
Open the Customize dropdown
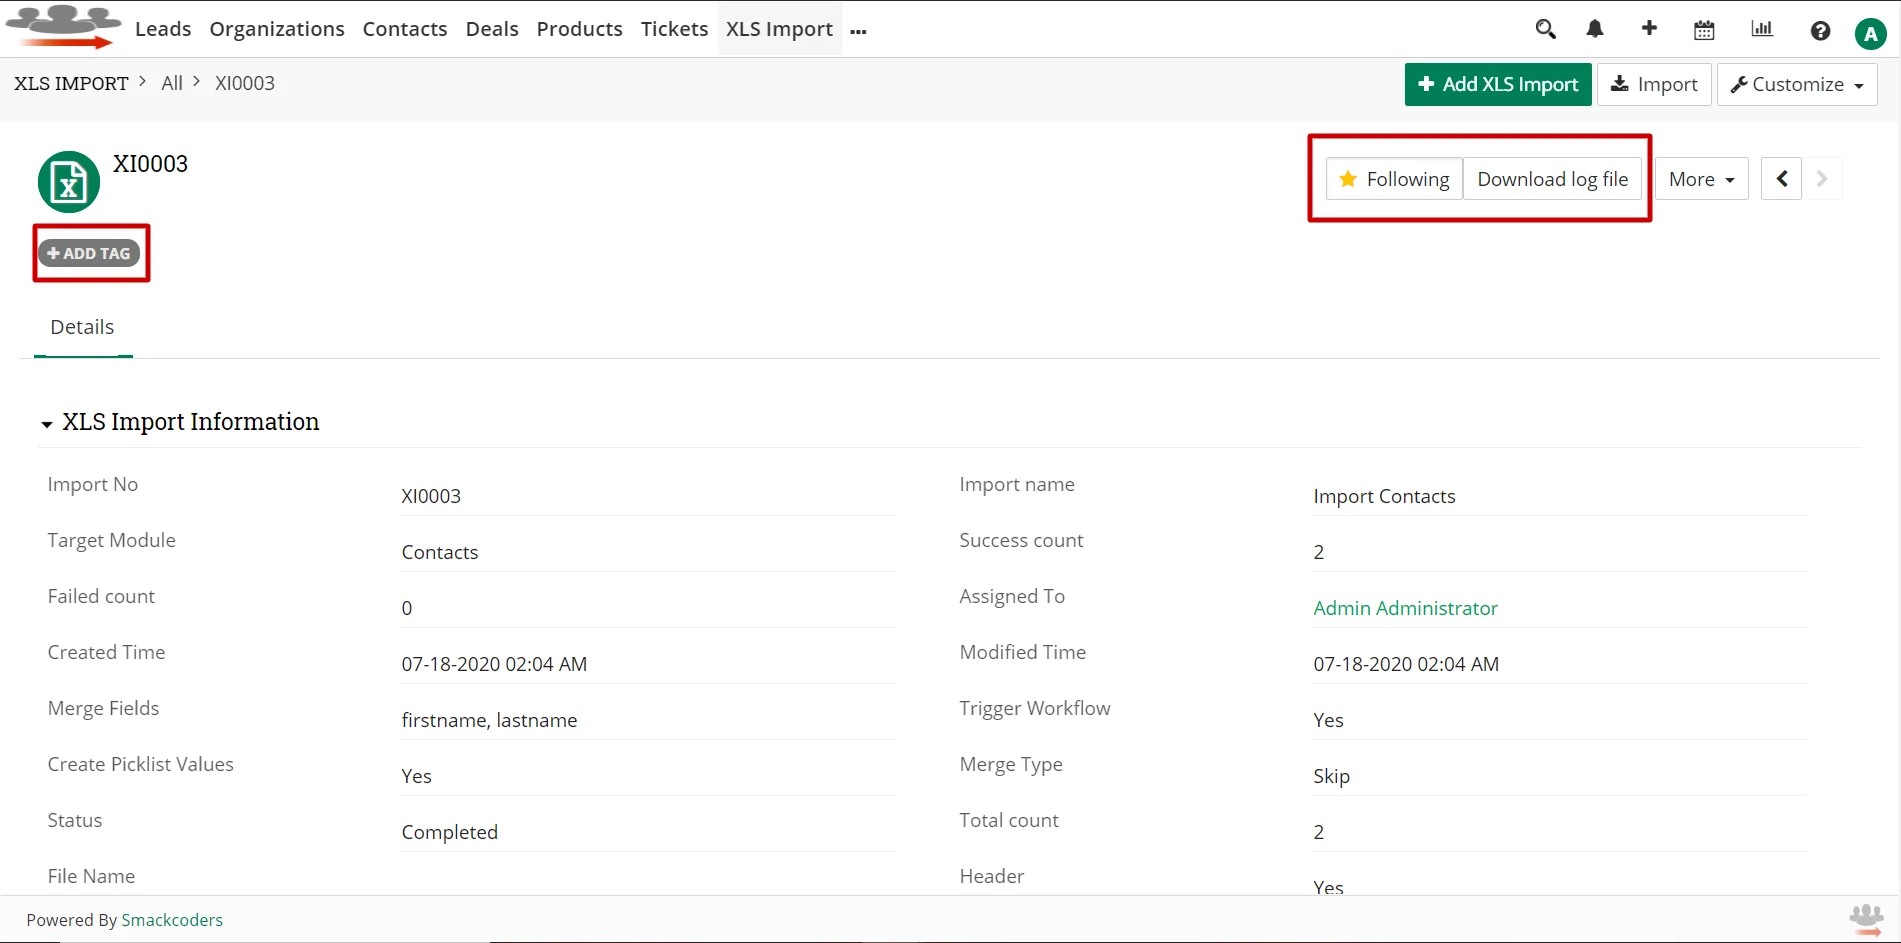[1796, 84]
